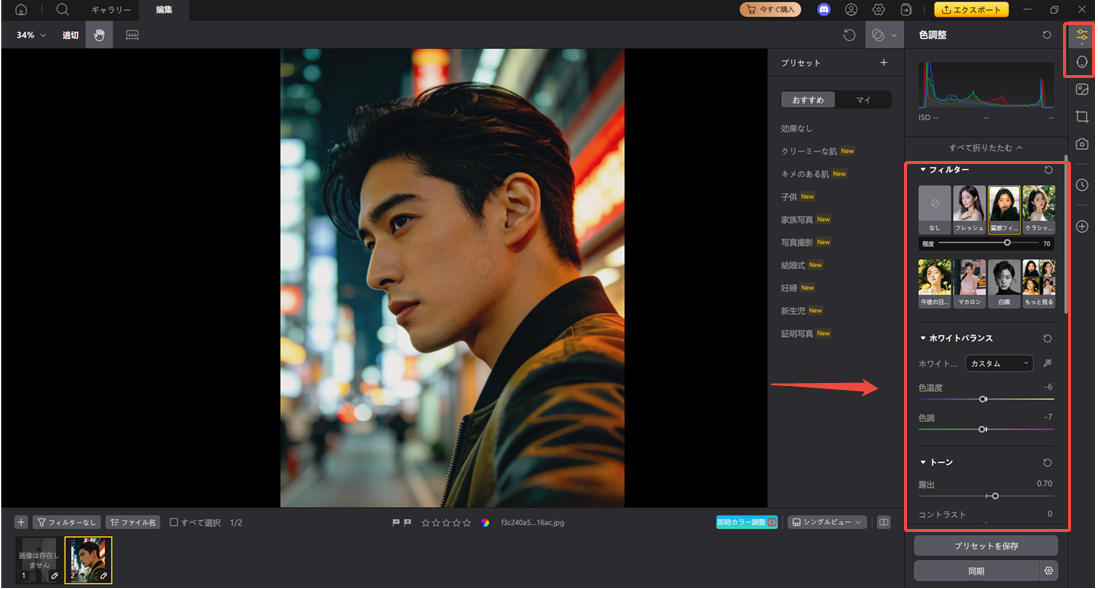
Task: Switch to the 編集 tab
Action: point(164,11)
